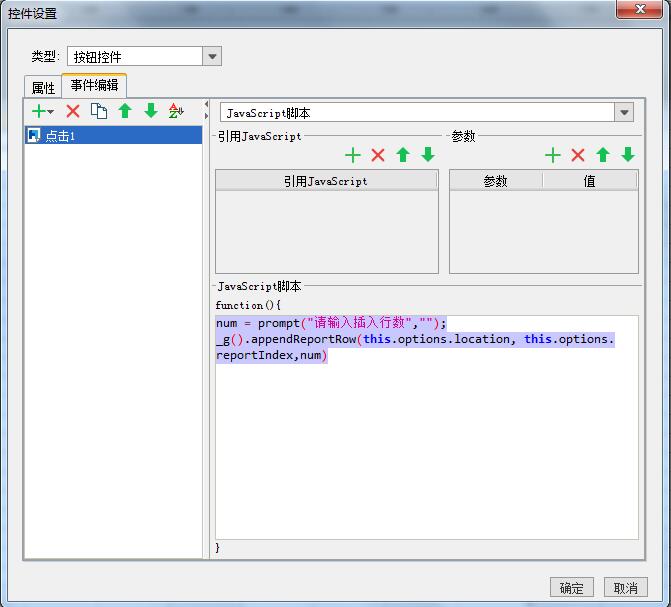Collapse the event panel with the left splitter arrow
Image resolution: width=671 pixels, height=607 pixels.
[206, 104]
